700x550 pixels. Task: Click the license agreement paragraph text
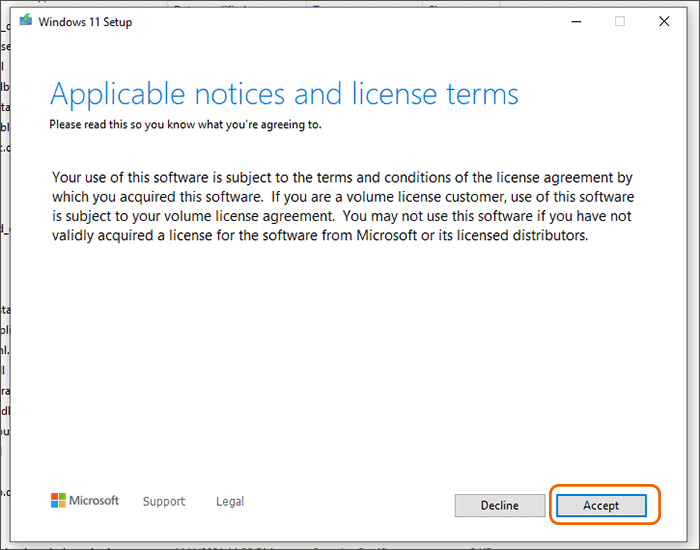click(343, 206)
